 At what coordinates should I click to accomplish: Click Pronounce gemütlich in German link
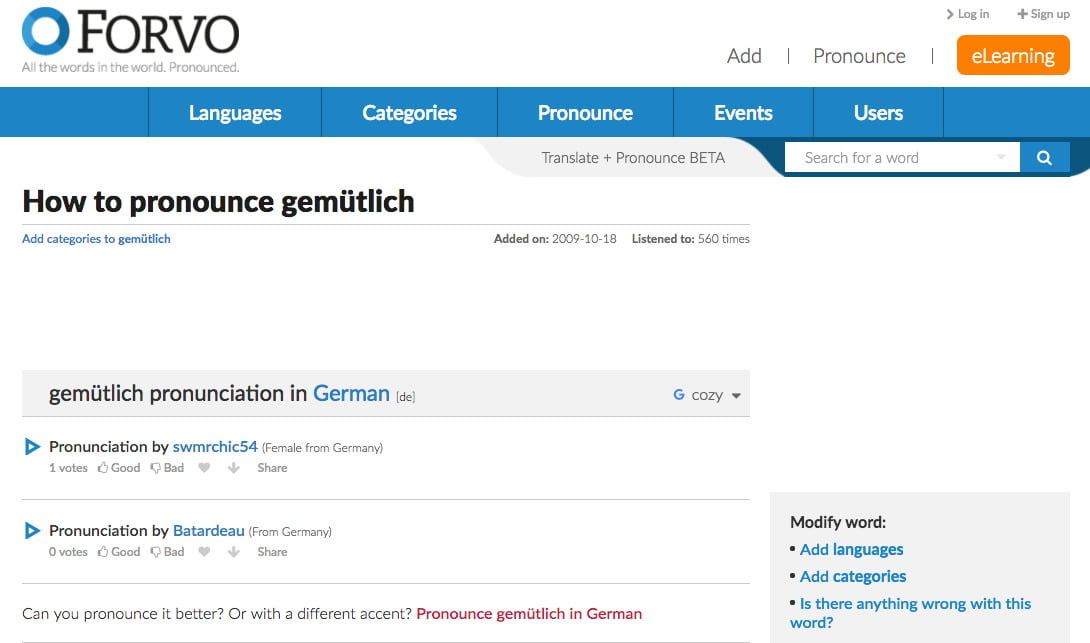pos(529,614)
